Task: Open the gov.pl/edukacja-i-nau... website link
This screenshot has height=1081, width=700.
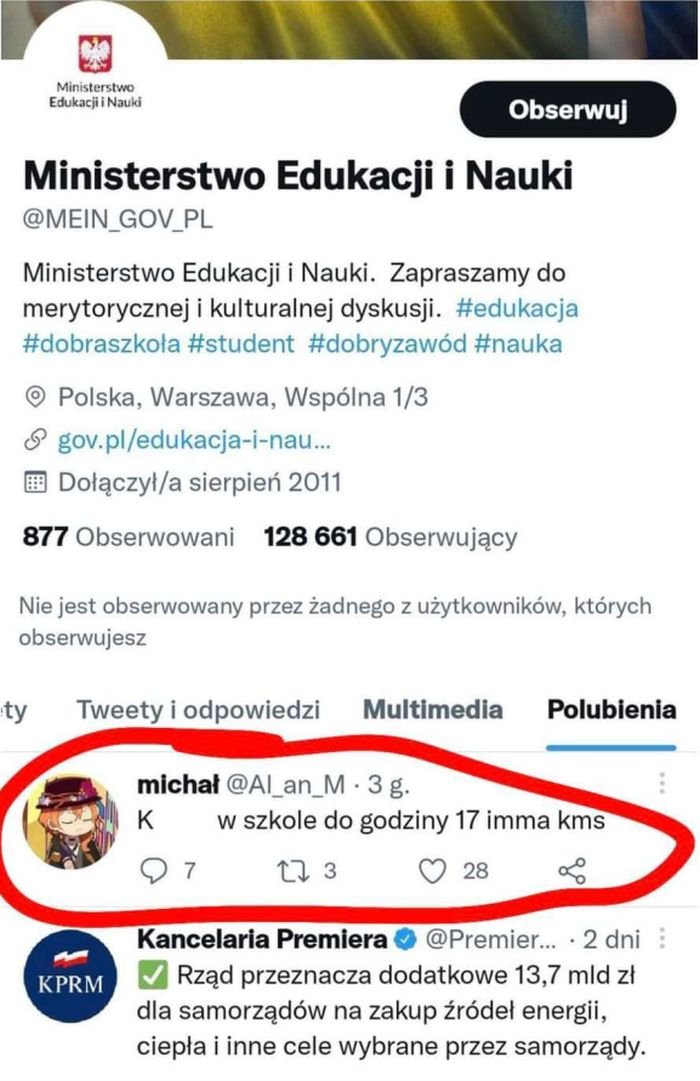Action: coord(192,440)
